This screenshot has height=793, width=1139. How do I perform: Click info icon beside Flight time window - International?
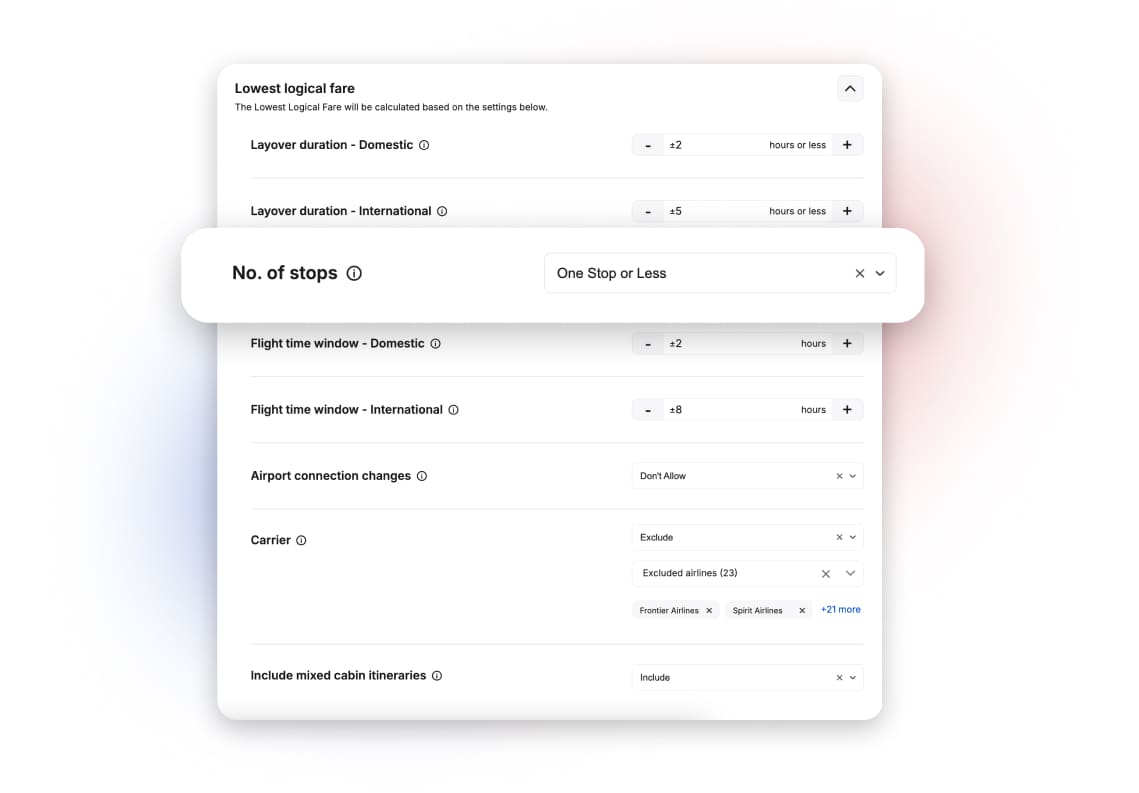pyautogui.click(x=453, y=410)
